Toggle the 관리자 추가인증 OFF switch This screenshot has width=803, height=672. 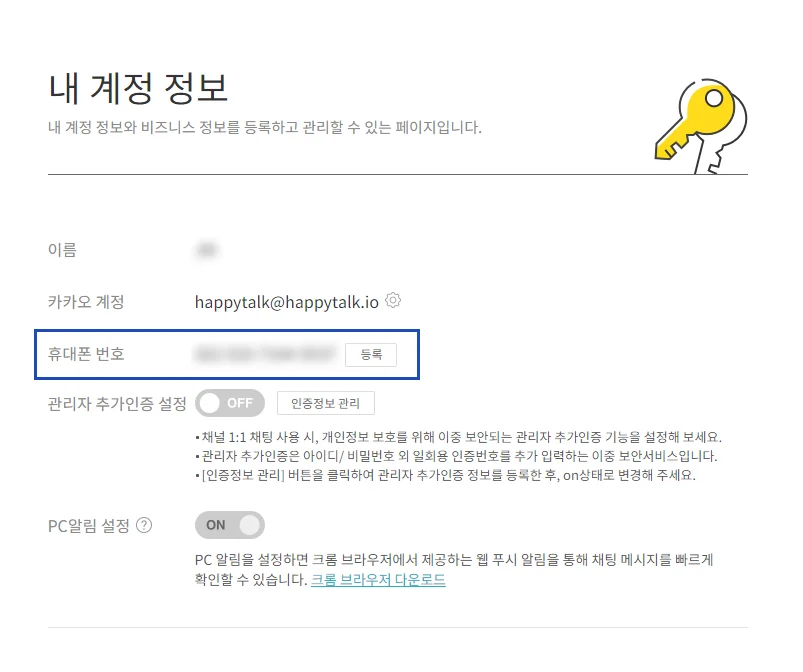tap(230, 403)
